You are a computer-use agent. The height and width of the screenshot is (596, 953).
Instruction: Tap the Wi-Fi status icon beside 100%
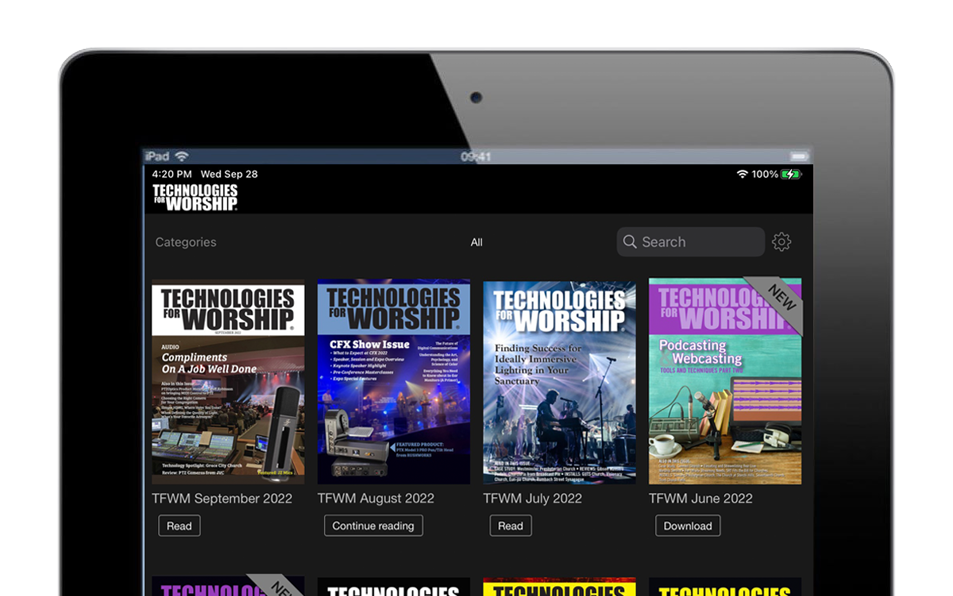coord(742,174)
